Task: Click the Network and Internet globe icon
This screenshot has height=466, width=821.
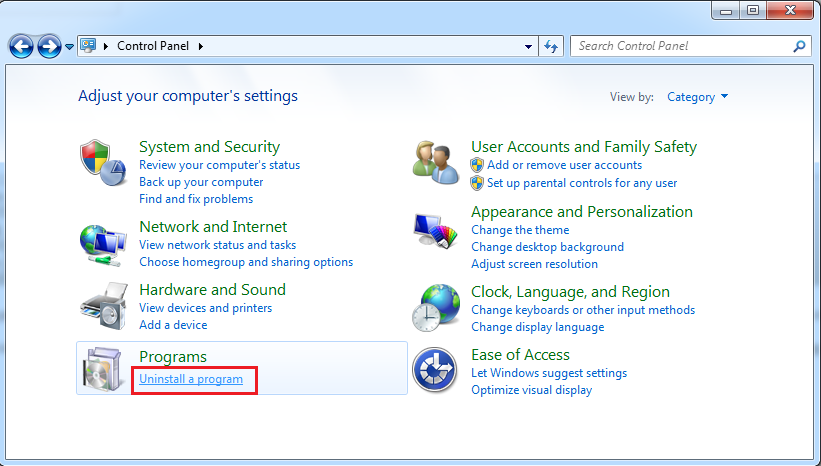Action: click(x=101, y=244)
